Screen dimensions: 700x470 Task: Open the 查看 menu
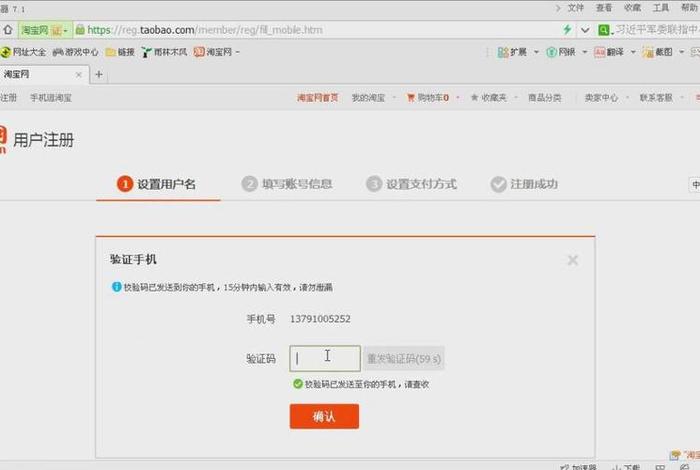tap(604, 8)
